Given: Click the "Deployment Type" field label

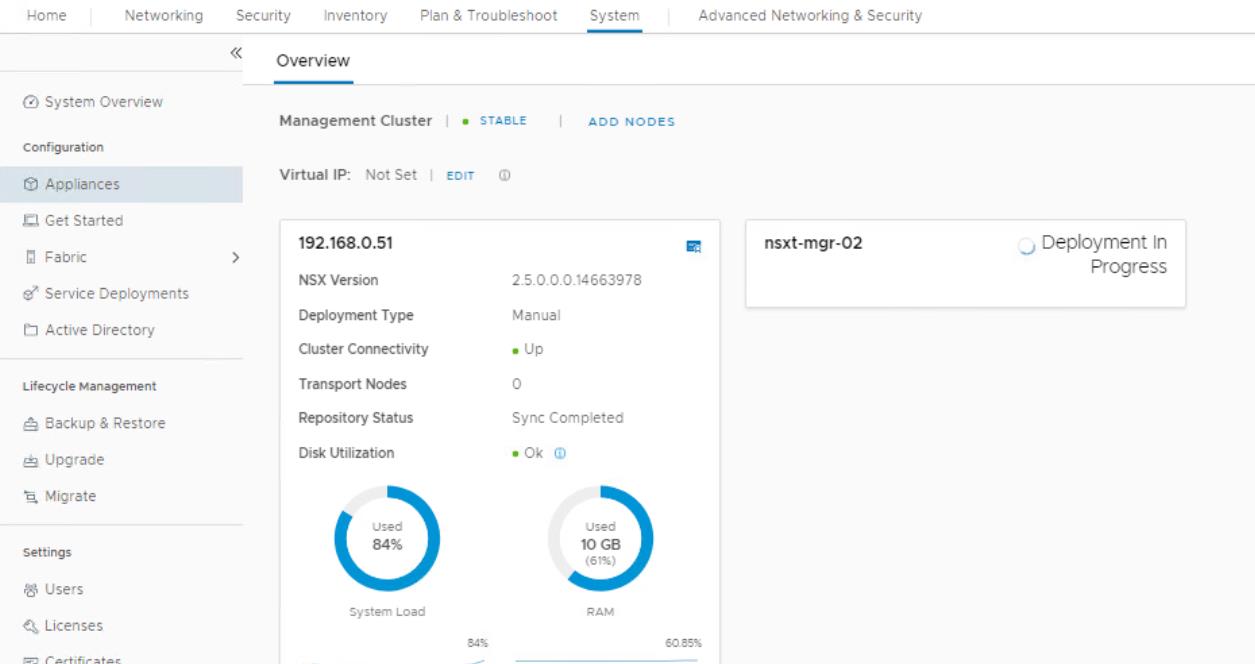Looking at the screenshot, I should (x=356, y=315).
